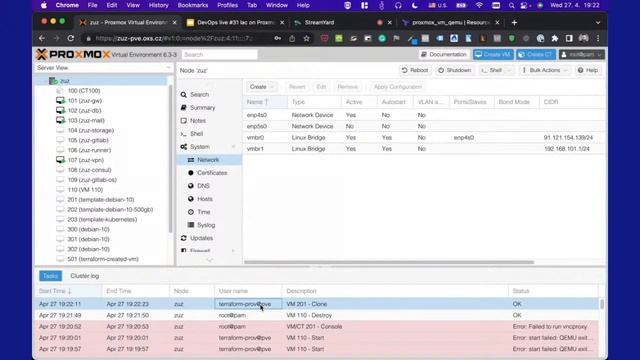The width and height of the screenshot is (640, 360).
Task: Bookmark this page with the star
Action: coord(307,38)
